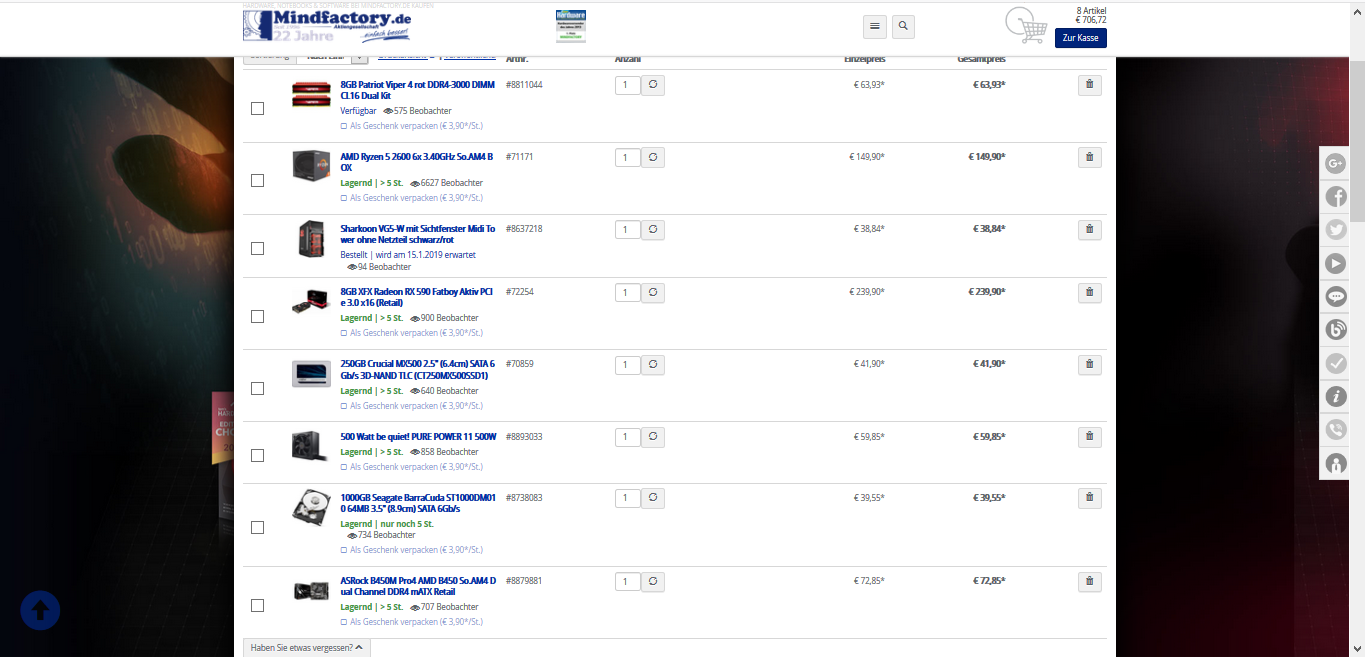The image size is (1365, 657).
Task: Delete the be quiet! PURE POWER item
Action: pyautogui.click(x=1090, y=437)
